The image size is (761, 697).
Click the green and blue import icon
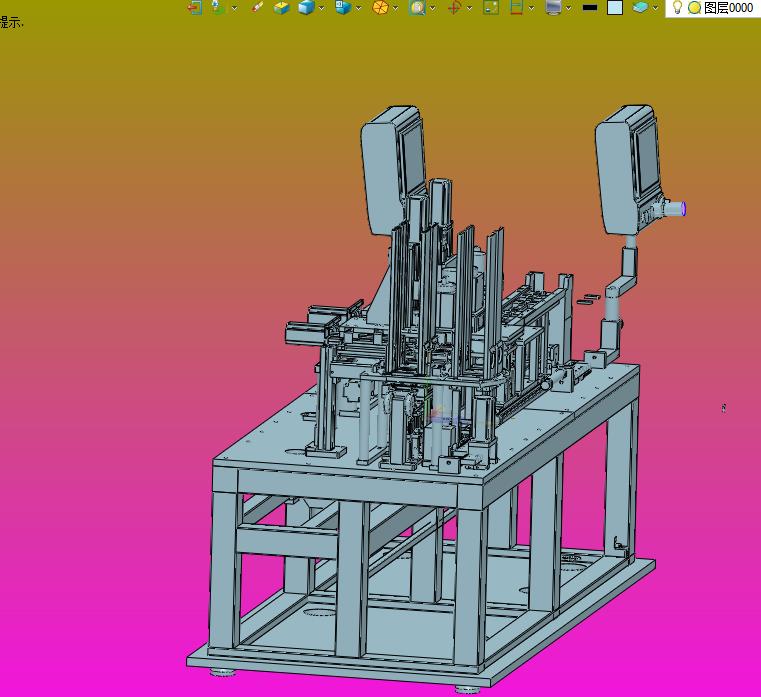218,7
